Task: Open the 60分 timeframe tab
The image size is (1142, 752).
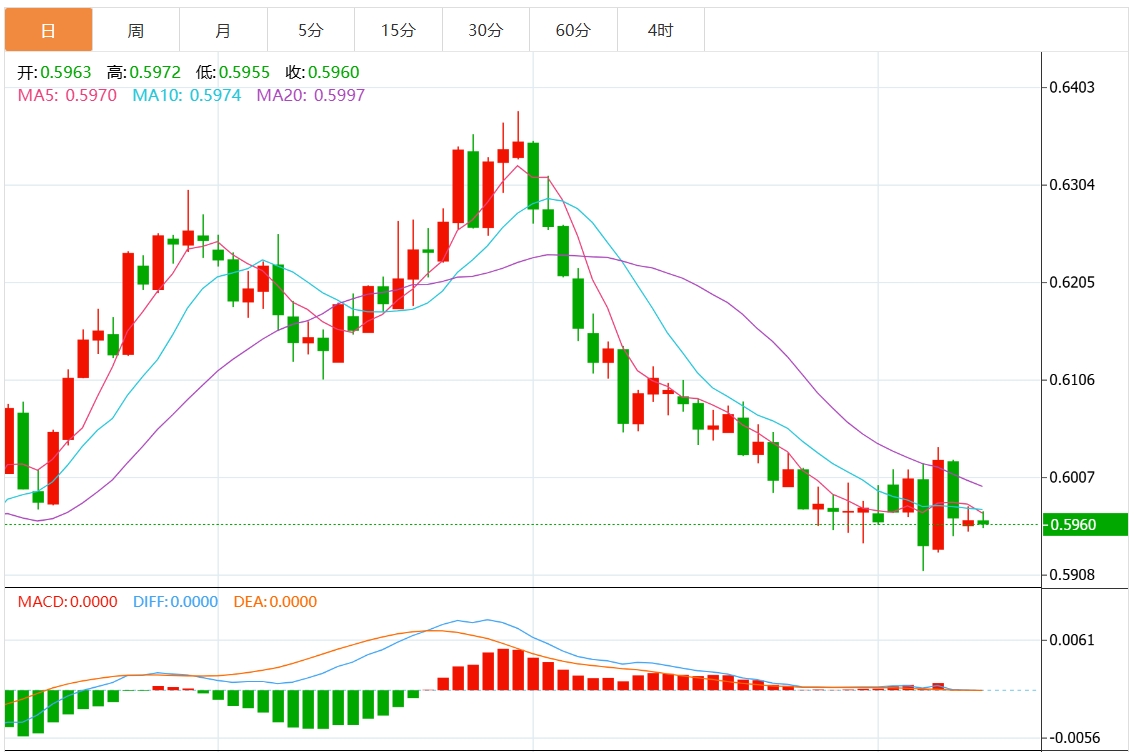Action: click(573, 30)
